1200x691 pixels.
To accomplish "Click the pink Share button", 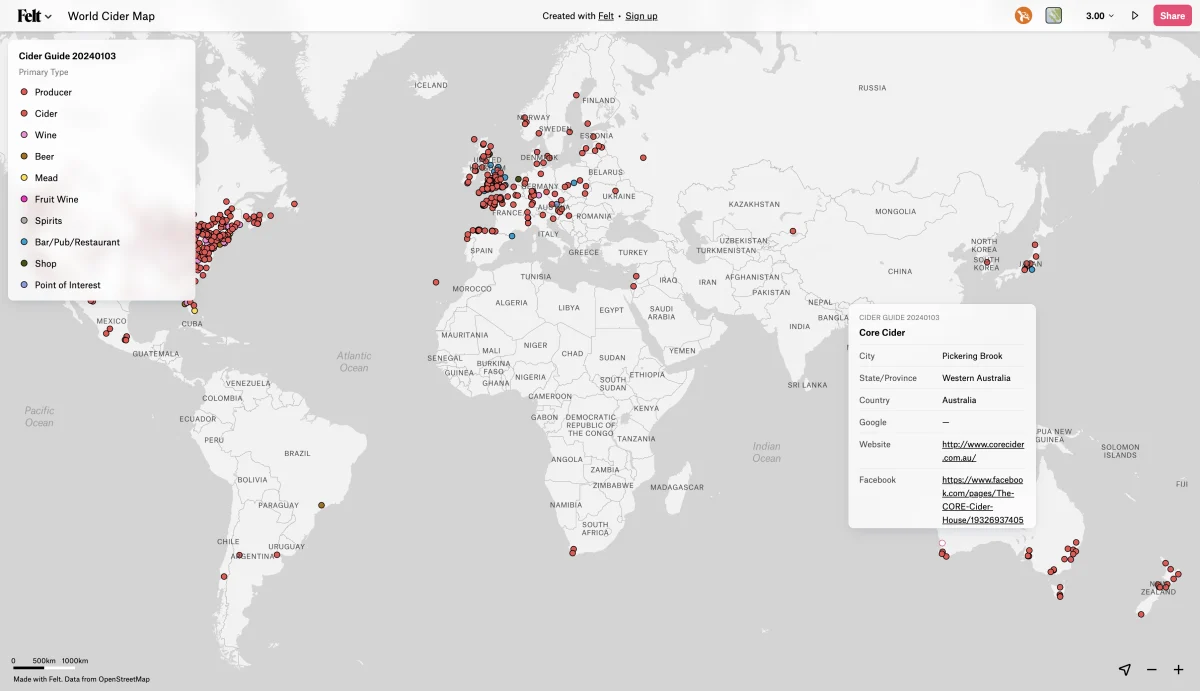I will [x=1172, y=16].
